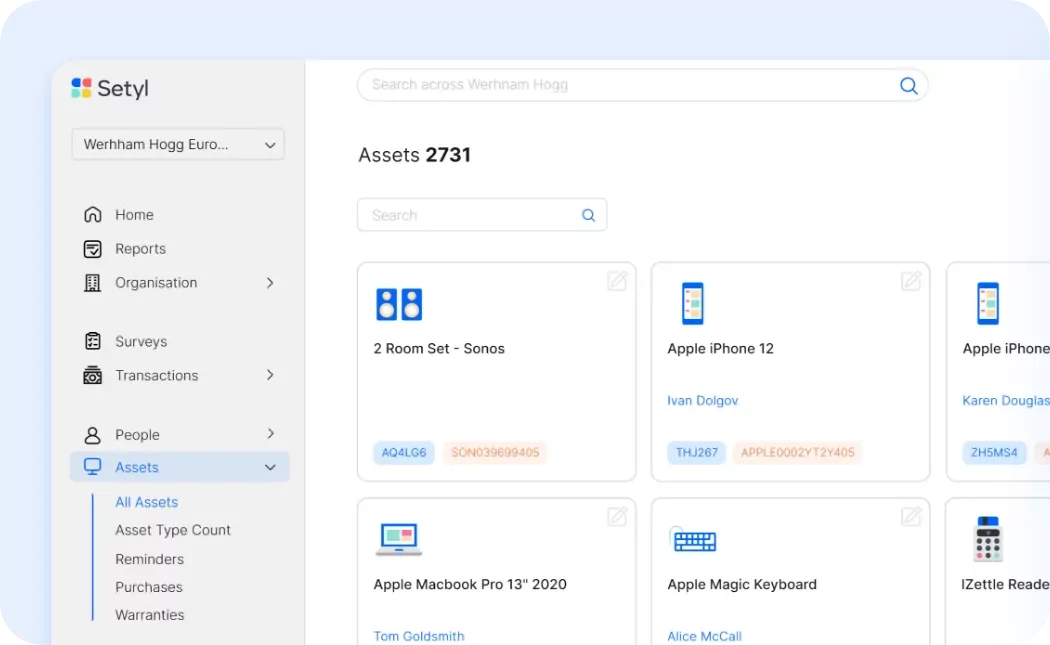Click the People person icon
1050x645 pixels.
pyautogui.click(x=92, y=435)
